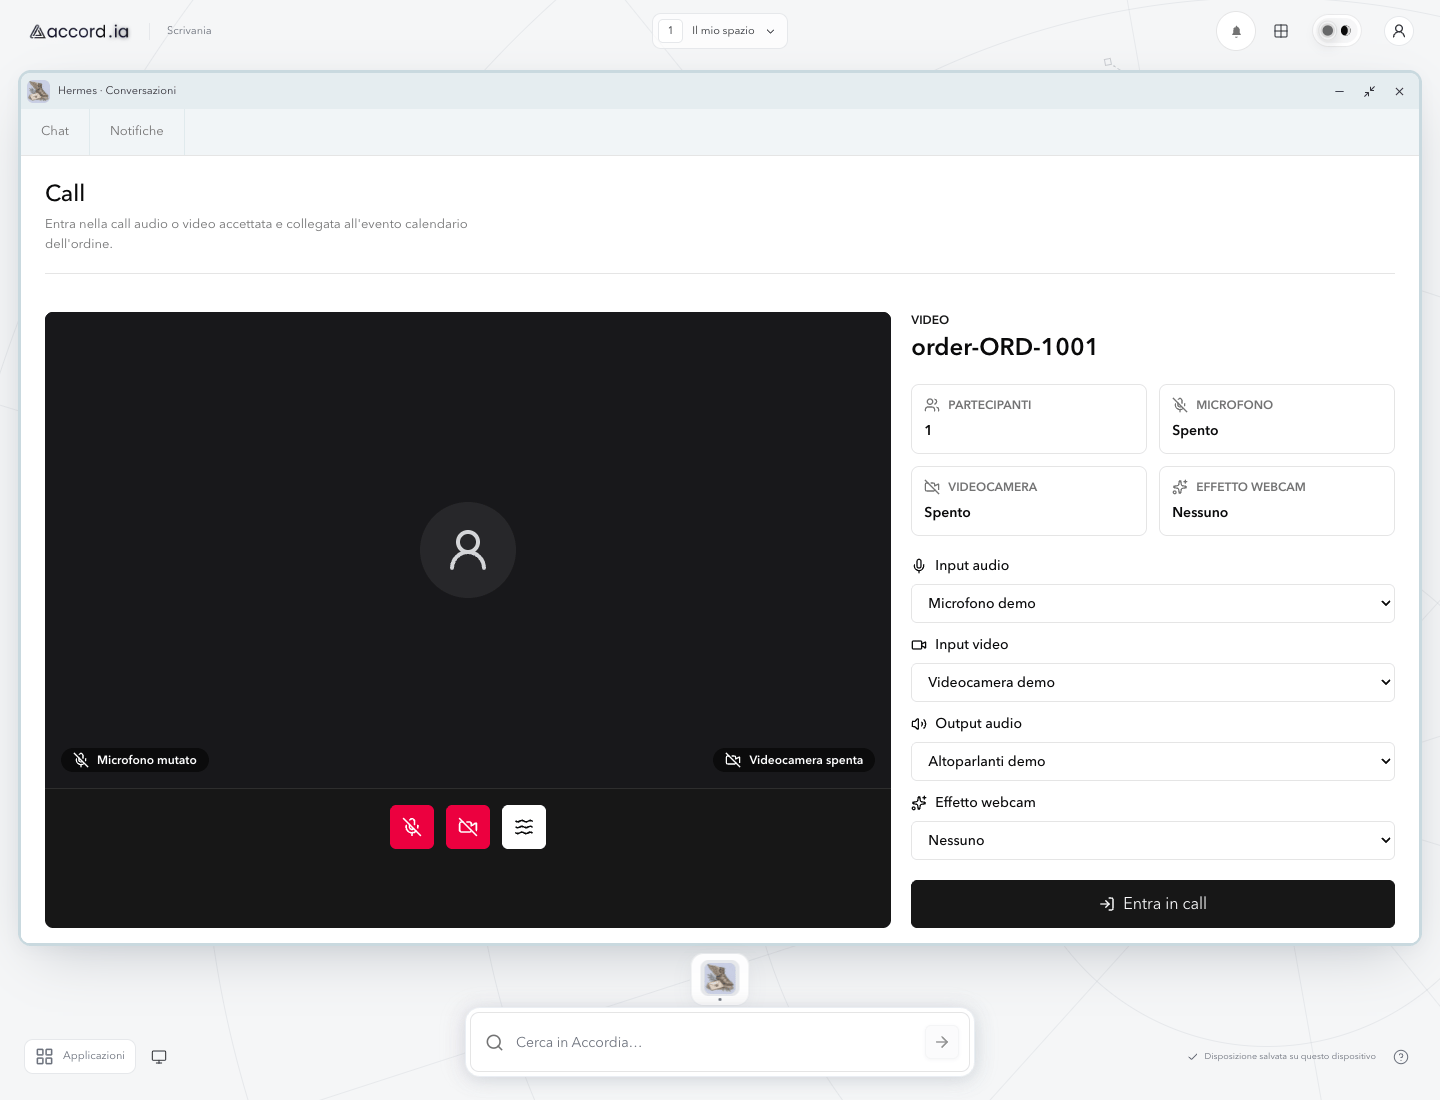Viewport: 1440px width, 1100px height.
Task: Click the Disposizione salvata status message
Action: click(1282, 1057)
